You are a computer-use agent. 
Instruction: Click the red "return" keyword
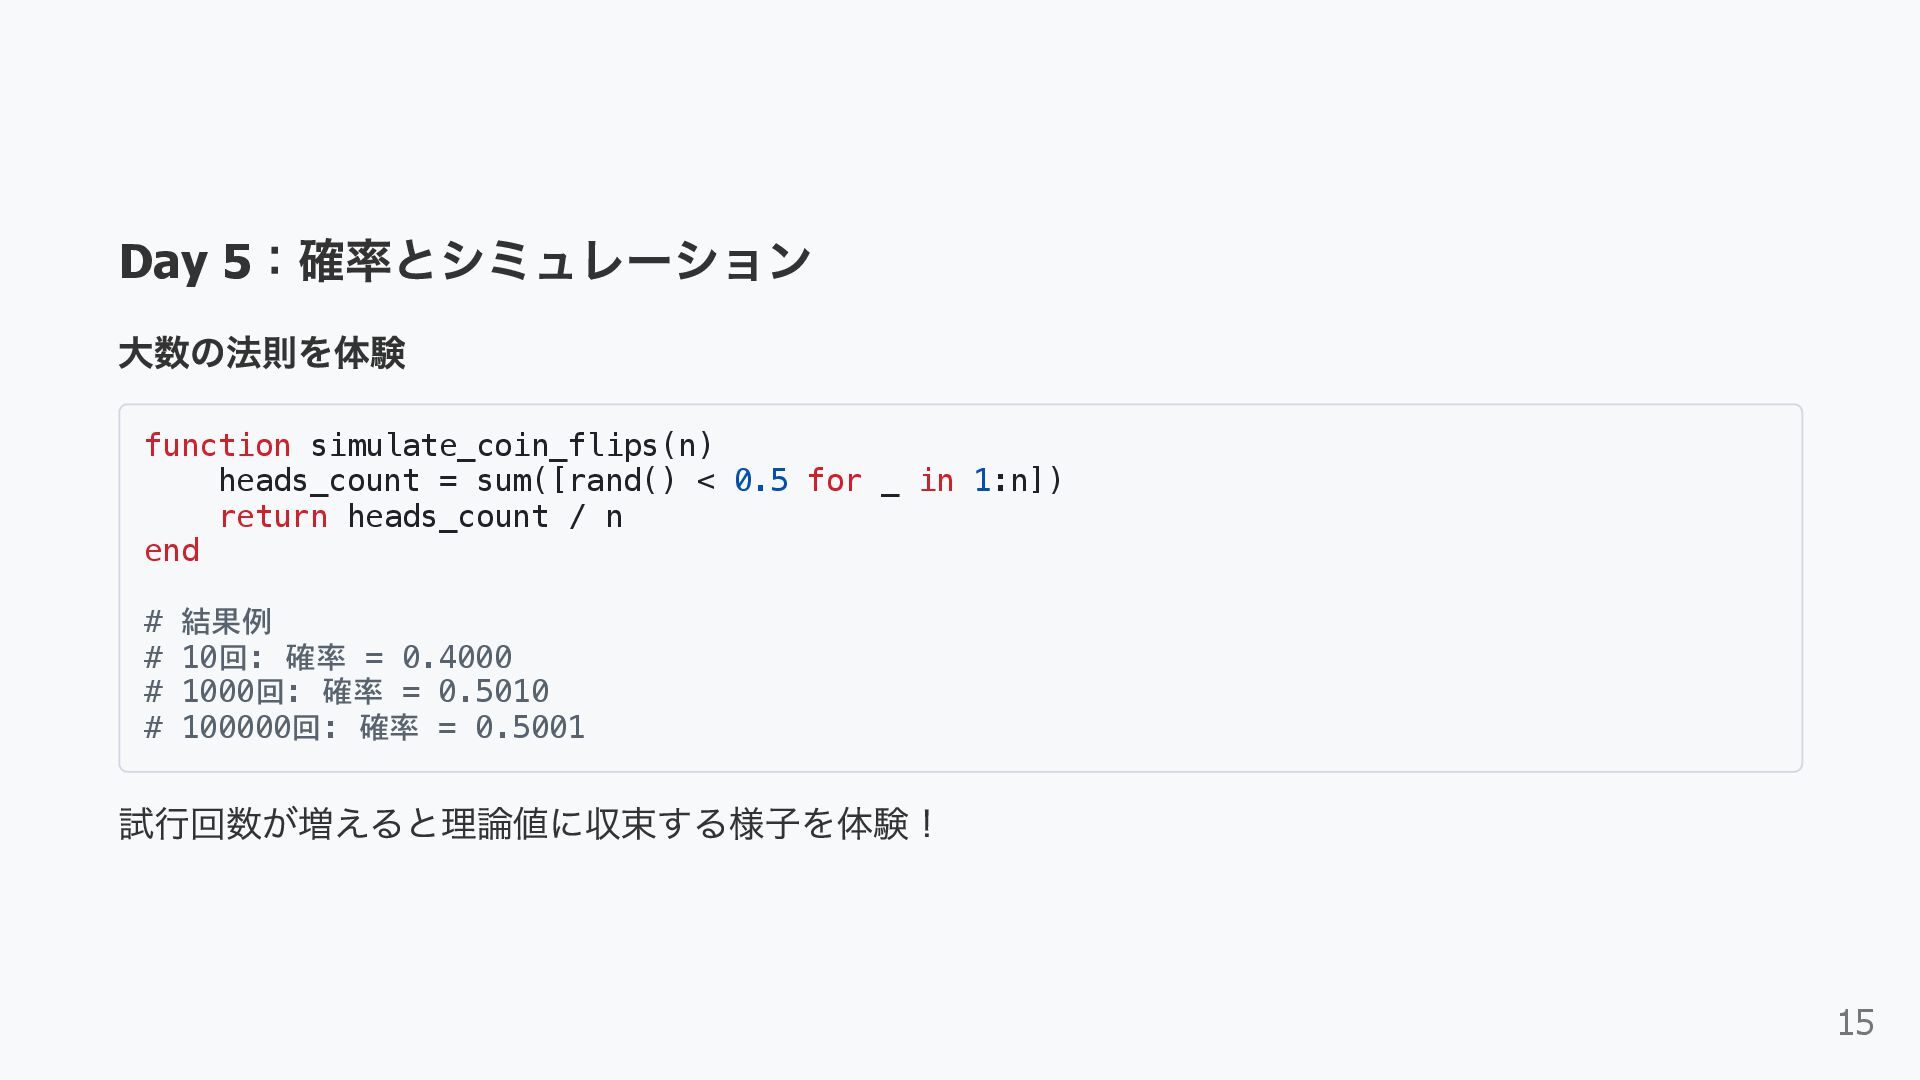click(273, 517)
